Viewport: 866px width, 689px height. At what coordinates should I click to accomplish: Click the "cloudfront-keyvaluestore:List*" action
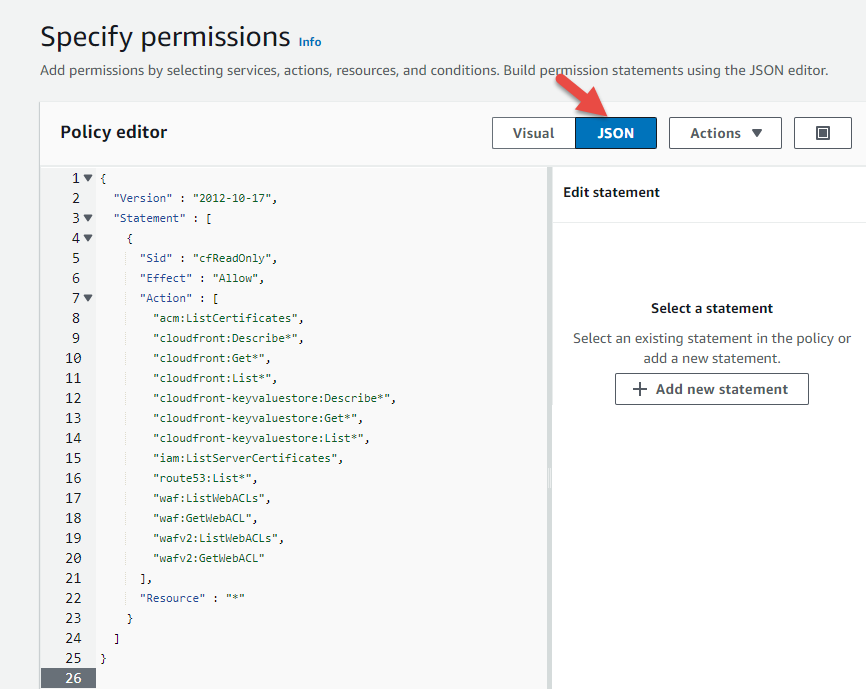(258, 438)
